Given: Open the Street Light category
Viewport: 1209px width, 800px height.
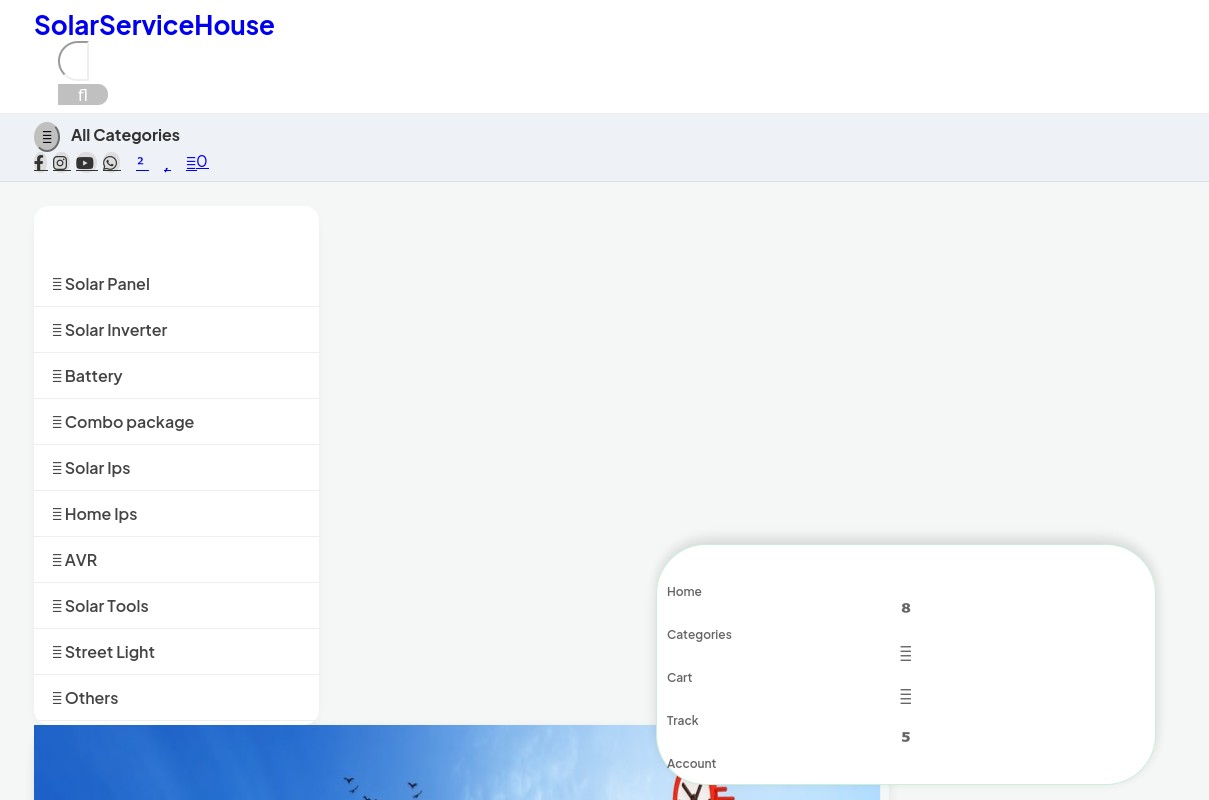Looking at the screenshot, I should [x=176, y=652].
